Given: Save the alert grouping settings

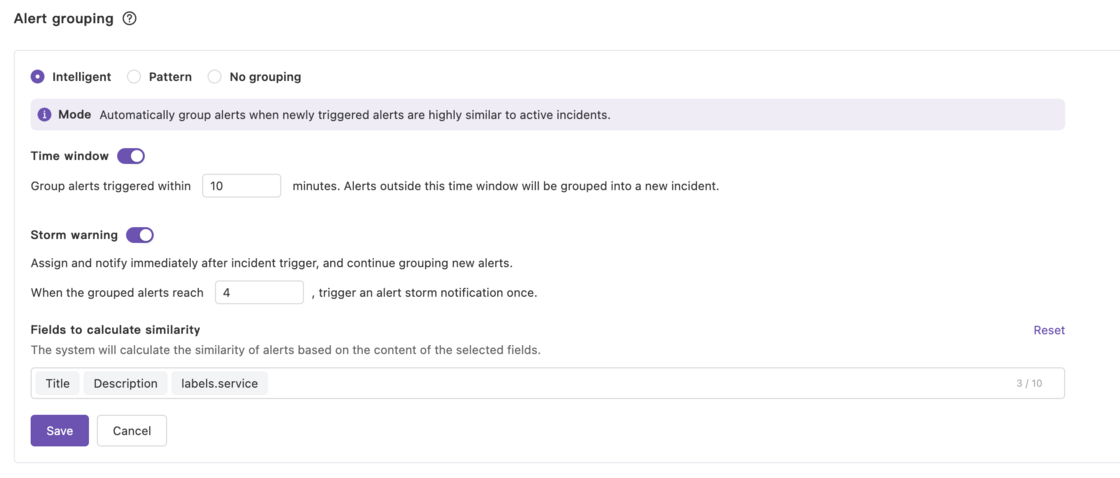Looking at the screenshot, I should 60,431.
